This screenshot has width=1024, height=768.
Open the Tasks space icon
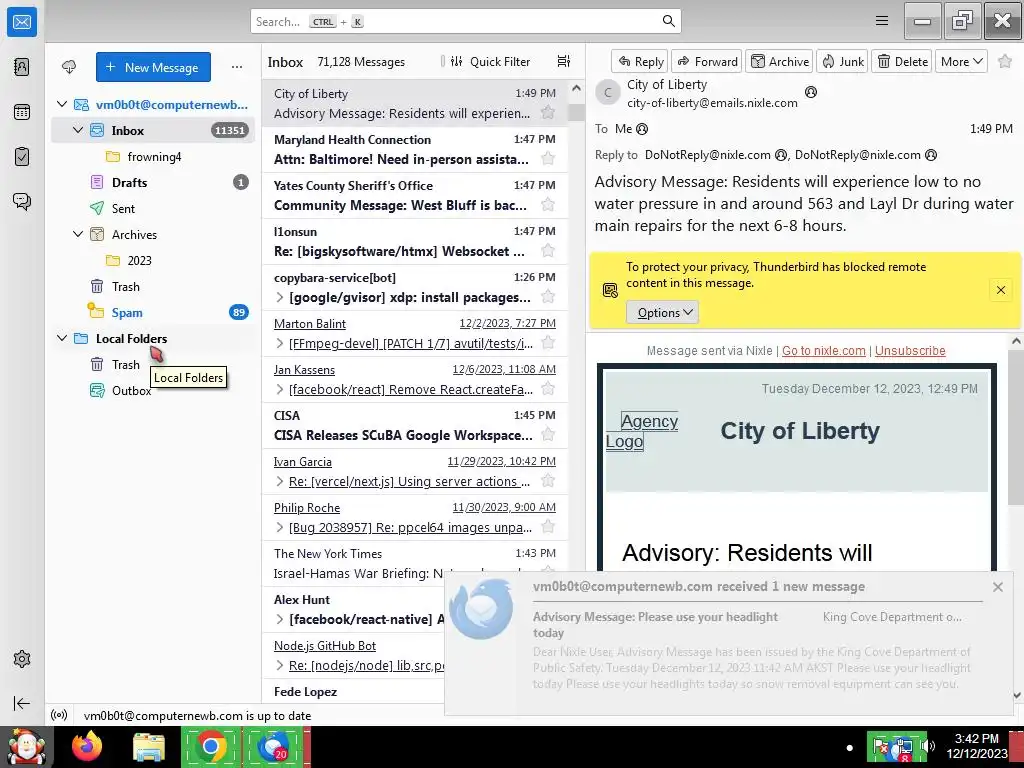[22, 157]
